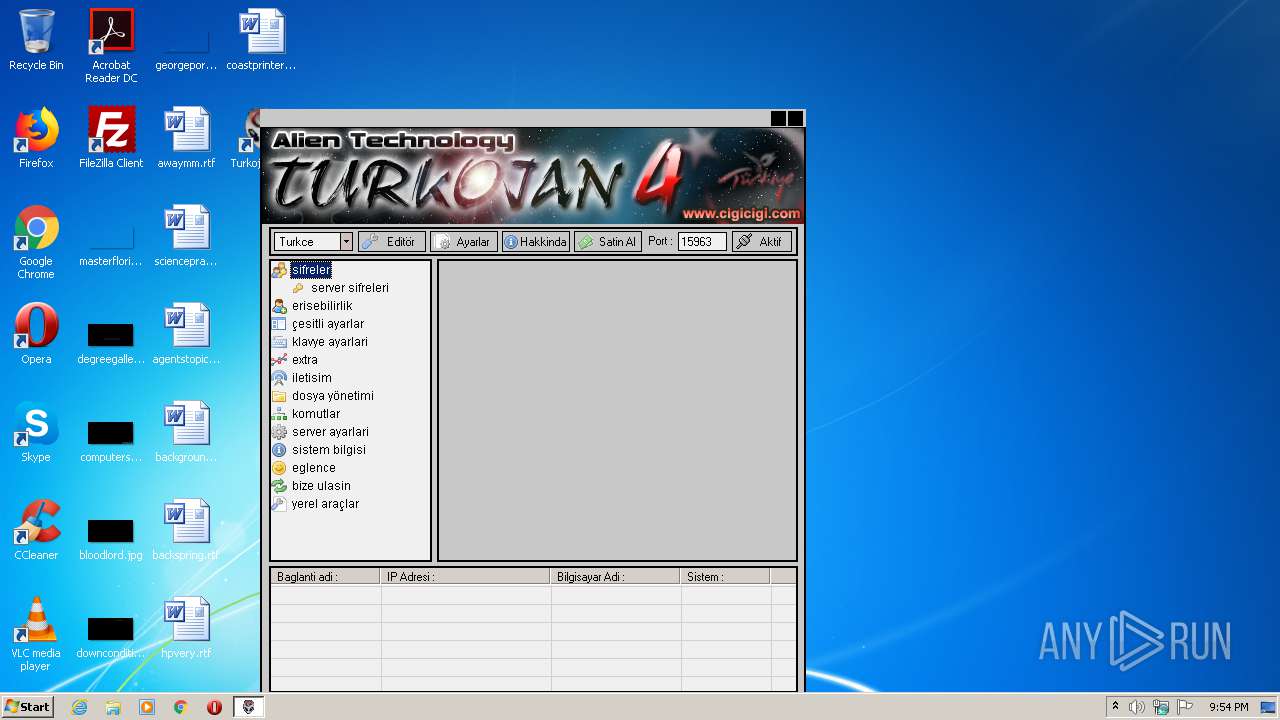1280x720 pixels.
Task: Click the Editör toolbar button
Action: [x=391, y=242]
